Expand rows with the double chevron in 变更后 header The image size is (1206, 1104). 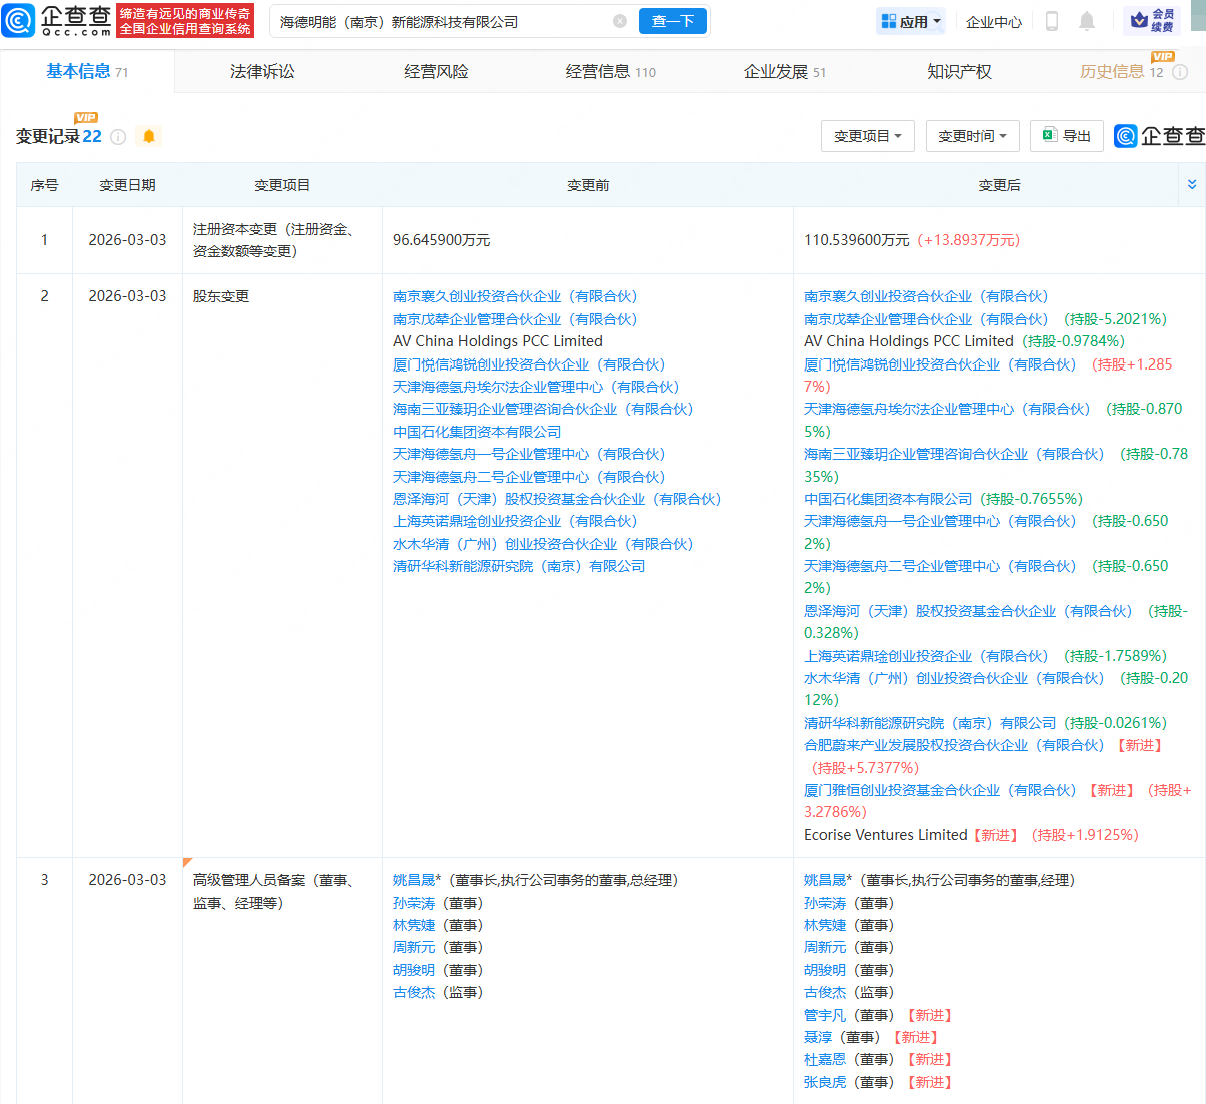coord(1192,184)
